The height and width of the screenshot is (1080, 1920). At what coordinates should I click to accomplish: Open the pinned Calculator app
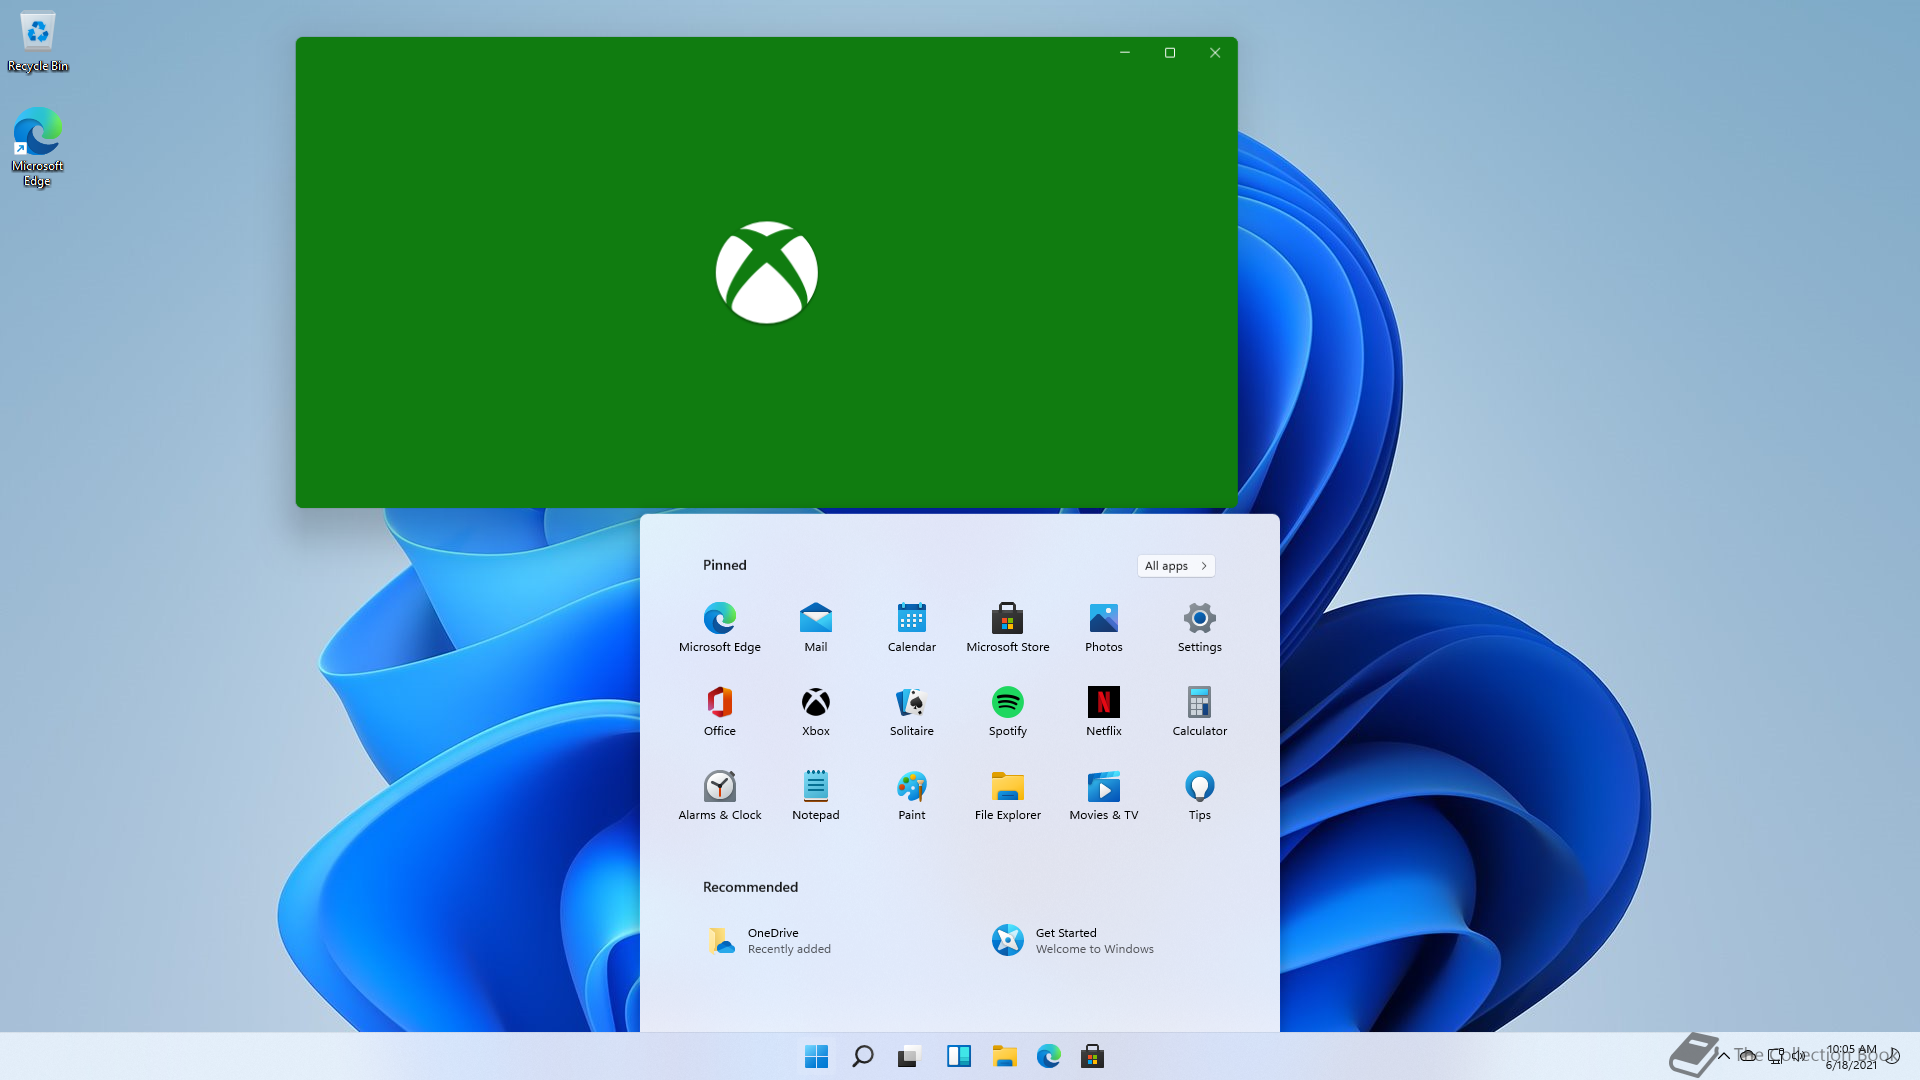pos(1199,711)
